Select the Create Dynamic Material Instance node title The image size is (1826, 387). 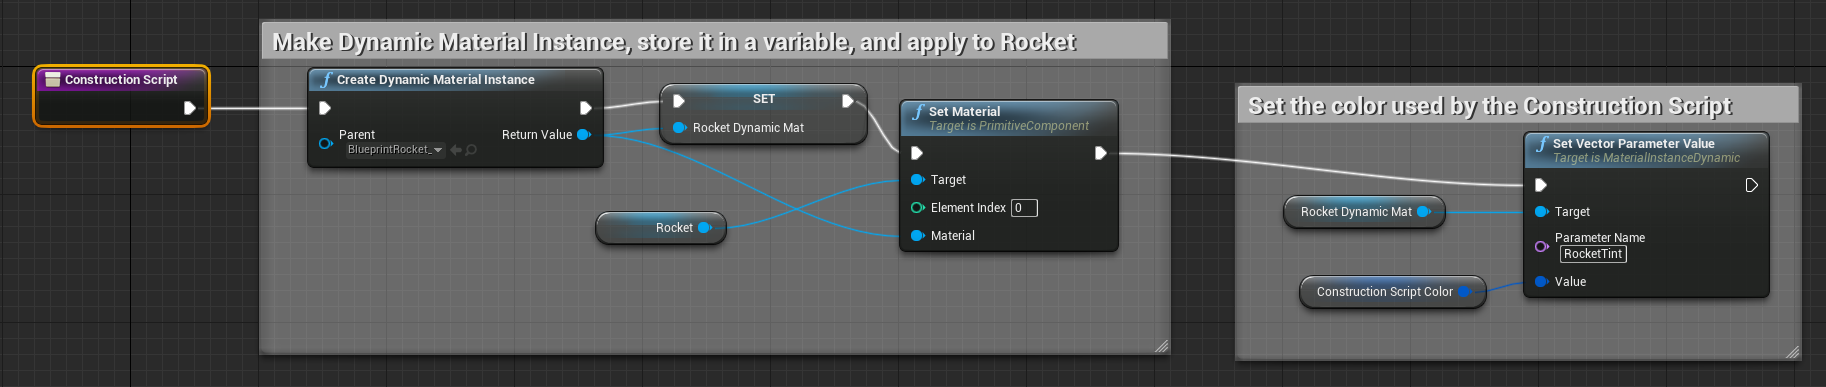coord(435,80)
